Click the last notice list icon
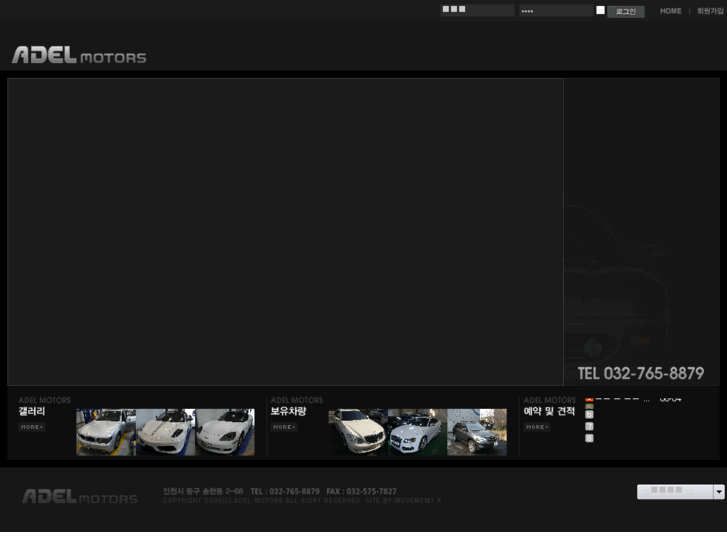 589,438
